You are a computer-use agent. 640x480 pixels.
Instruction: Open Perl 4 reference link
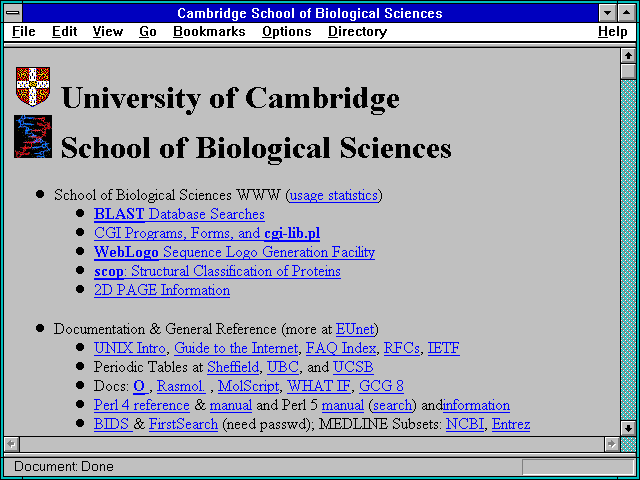point(142,405)
